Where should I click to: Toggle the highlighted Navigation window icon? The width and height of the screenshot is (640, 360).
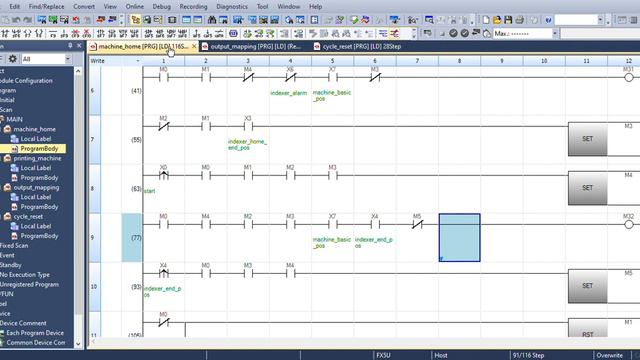click(x=136, y=20)
